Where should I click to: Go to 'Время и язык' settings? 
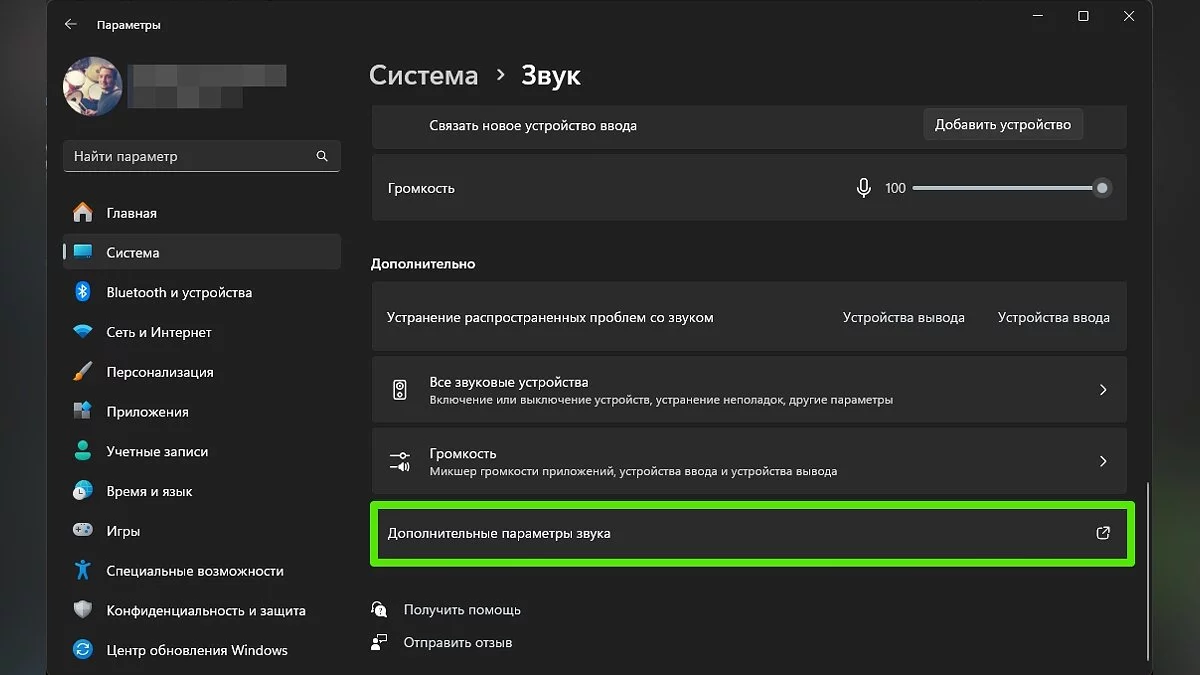149,491
